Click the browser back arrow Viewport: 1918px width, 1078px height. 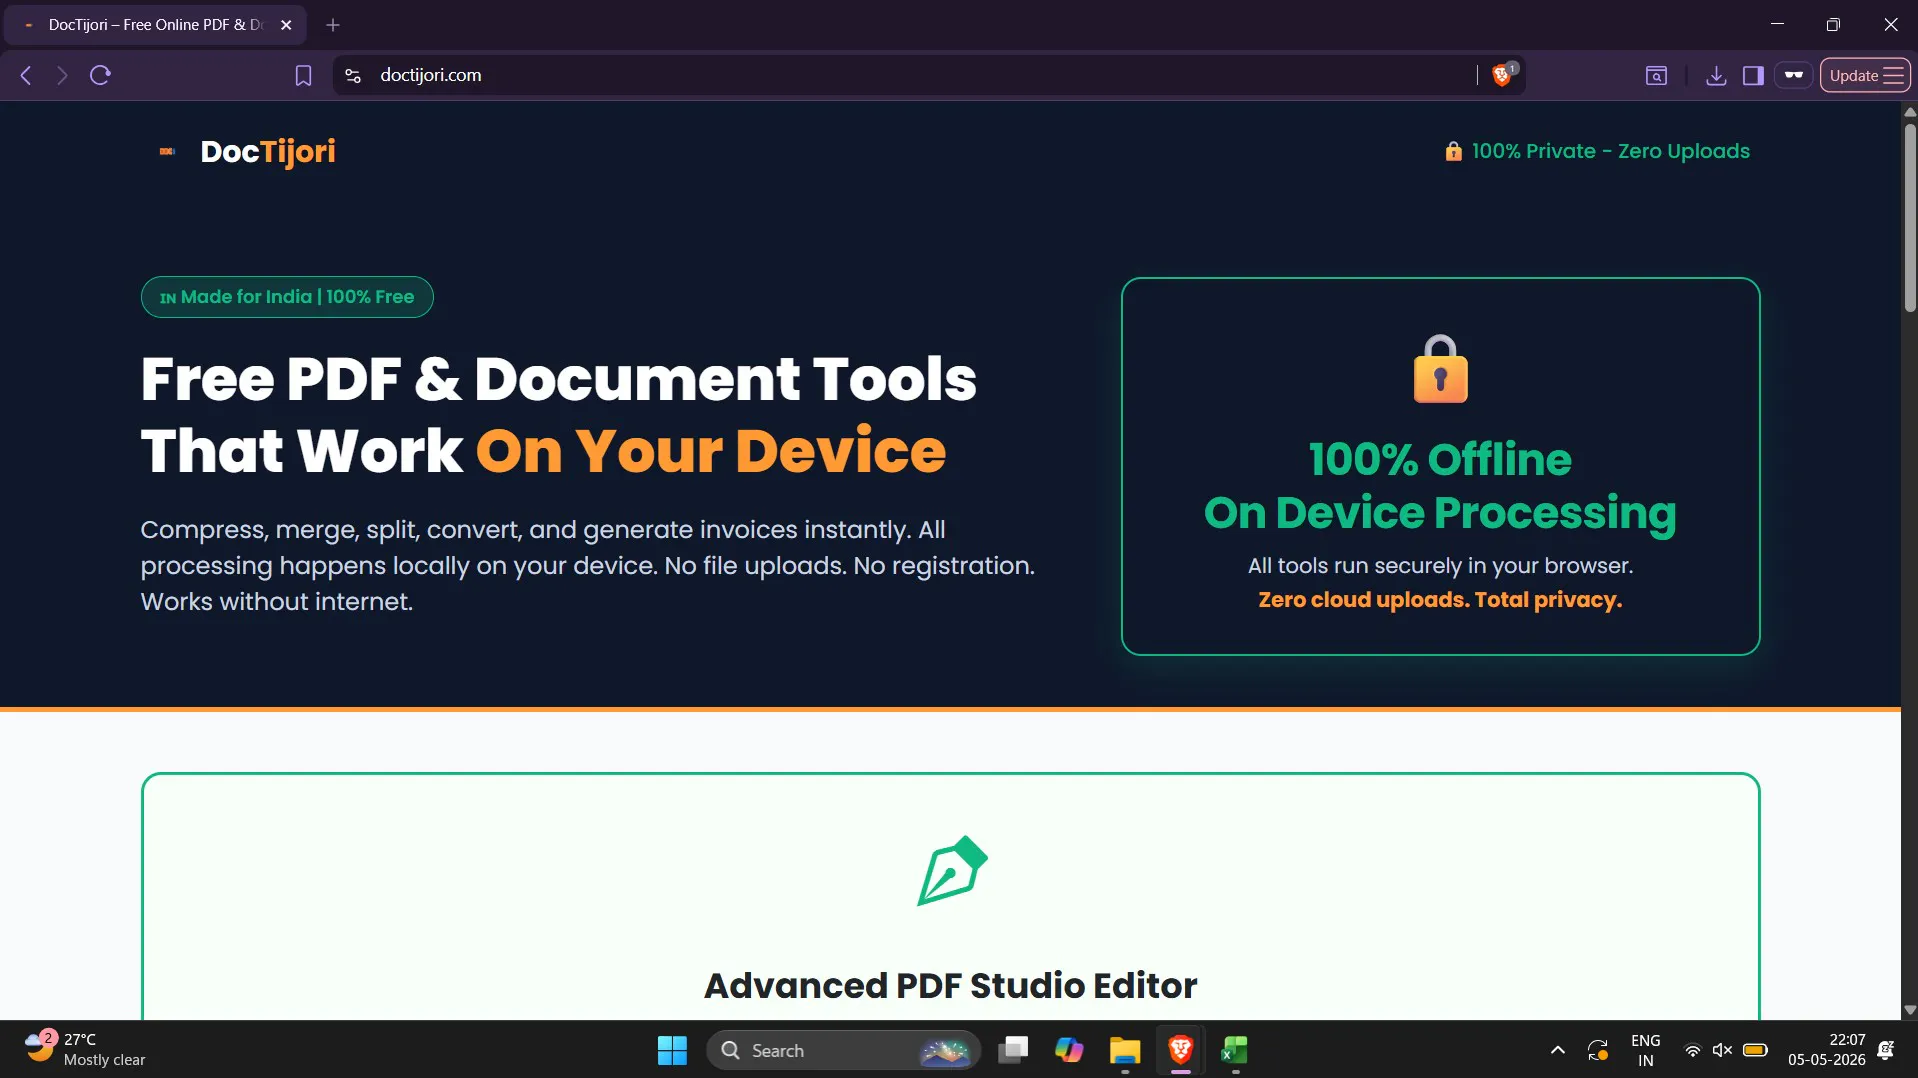[27, 75]
